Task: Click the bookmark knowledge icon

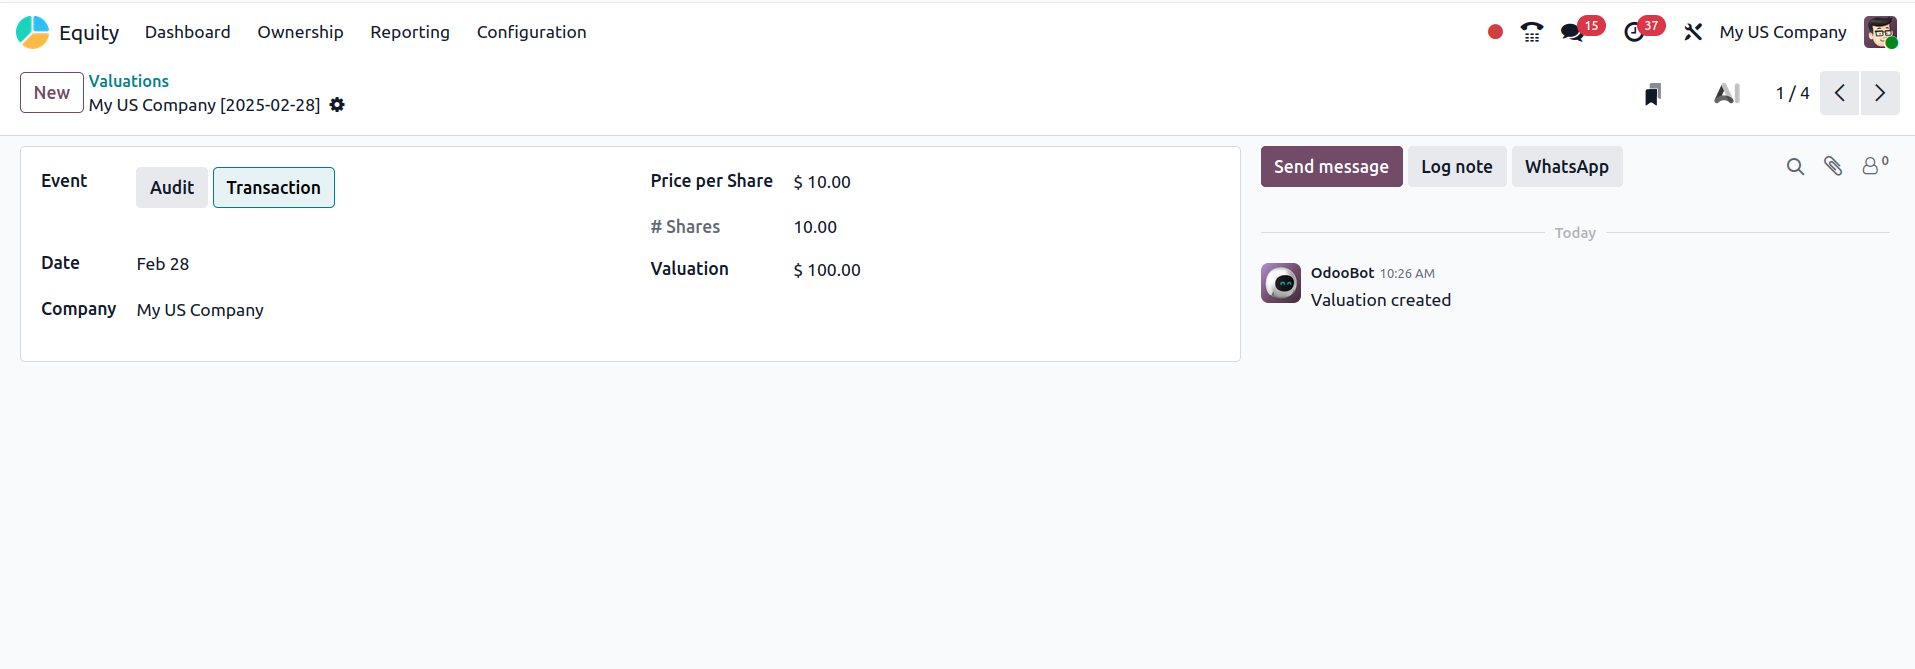Action: pos(1653,94)
